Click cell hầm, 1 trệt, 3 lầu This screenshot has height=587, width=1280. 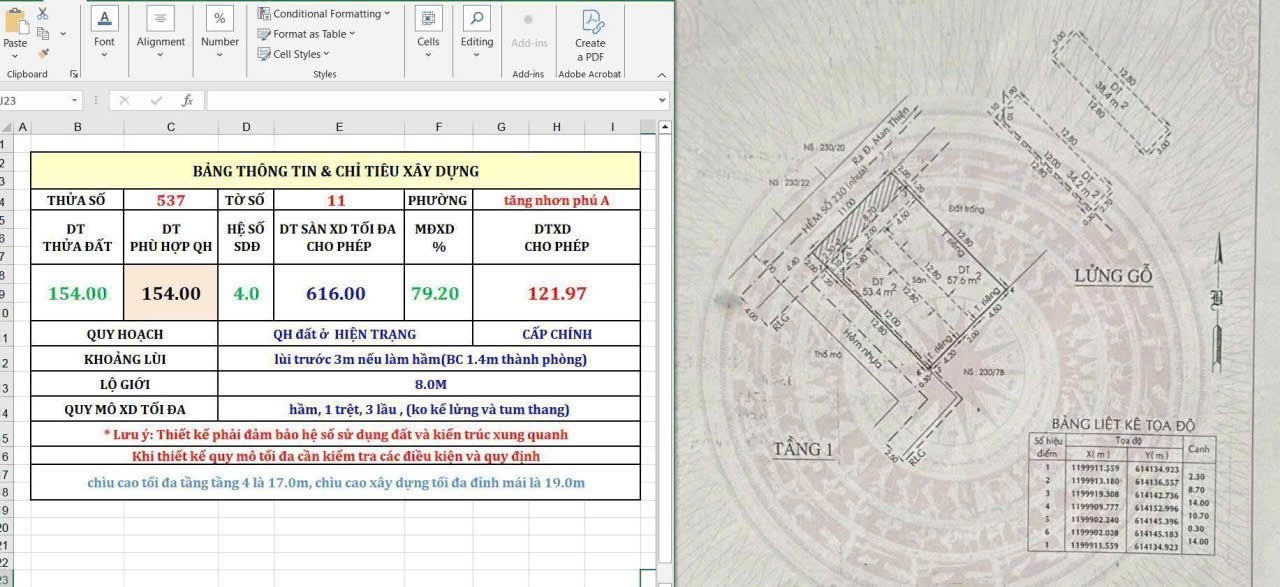point(429,409)
